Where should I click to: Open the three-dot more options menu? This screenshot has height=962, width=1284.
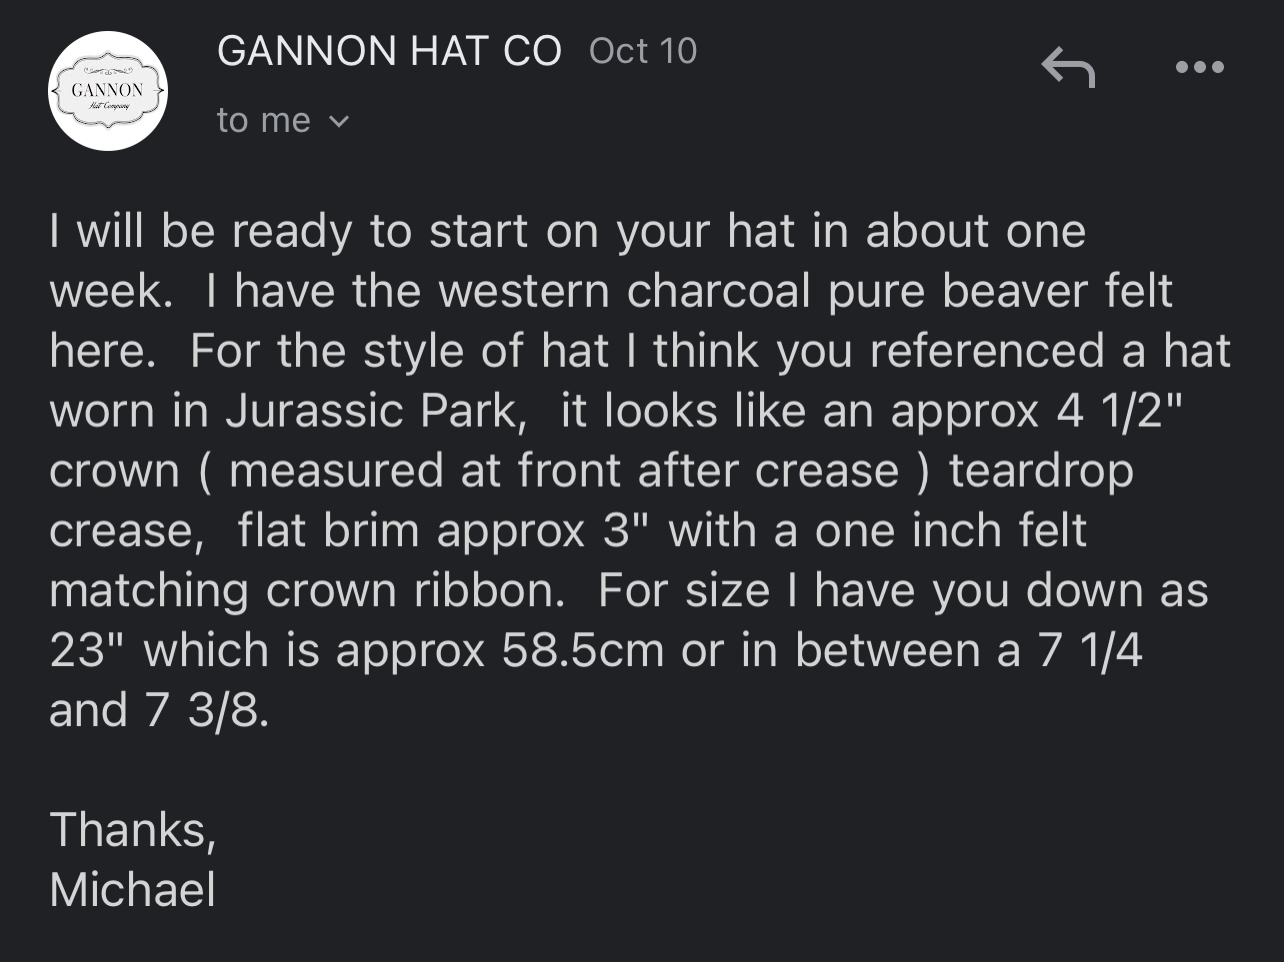(1199, 67)
